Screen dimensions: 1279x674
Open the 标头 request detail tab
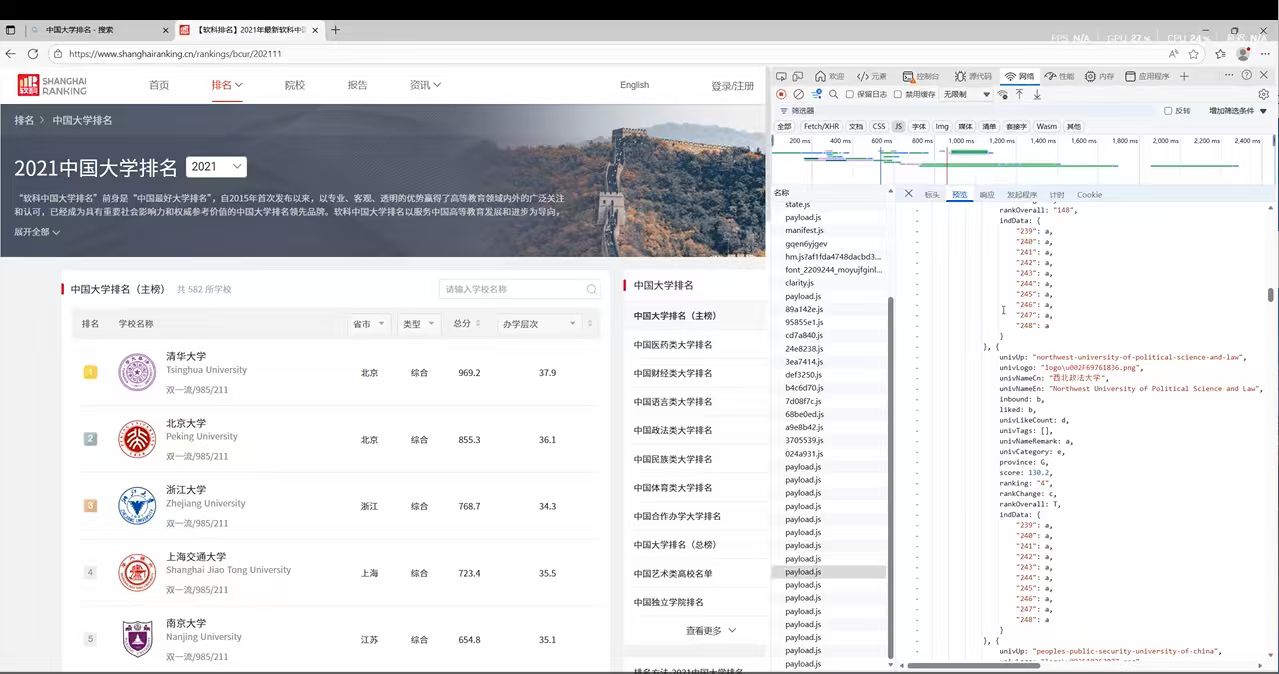pos(932,195)
